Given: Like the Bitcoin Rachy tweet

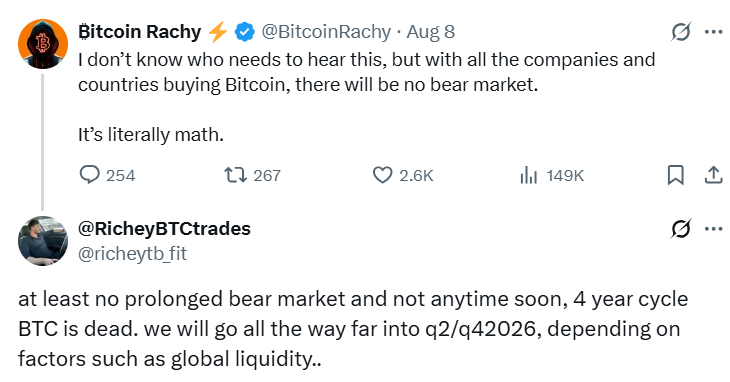Looking at the screenshot, I should [403, 175].
